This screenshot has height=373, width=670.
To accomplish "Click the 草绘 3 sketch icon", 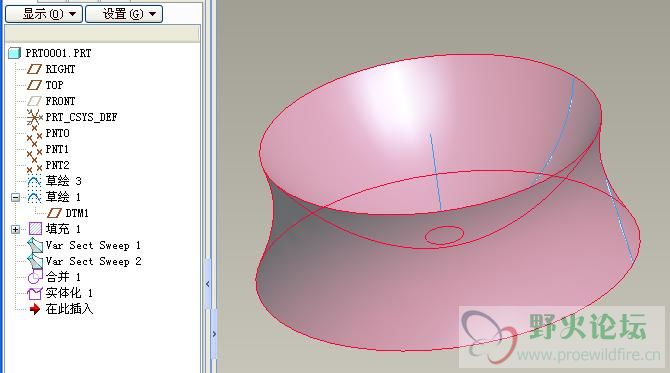I will tap(34, 181).
